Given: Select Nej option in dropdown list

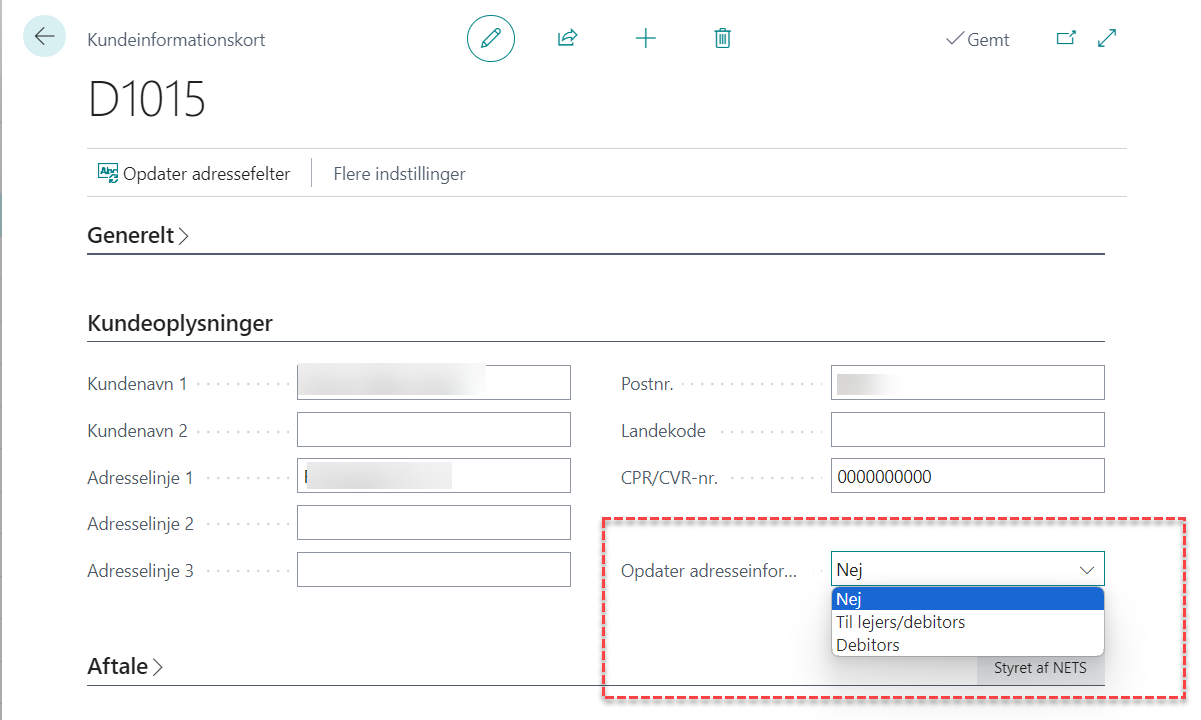Looking at the screenshot, I should [966, 599].
